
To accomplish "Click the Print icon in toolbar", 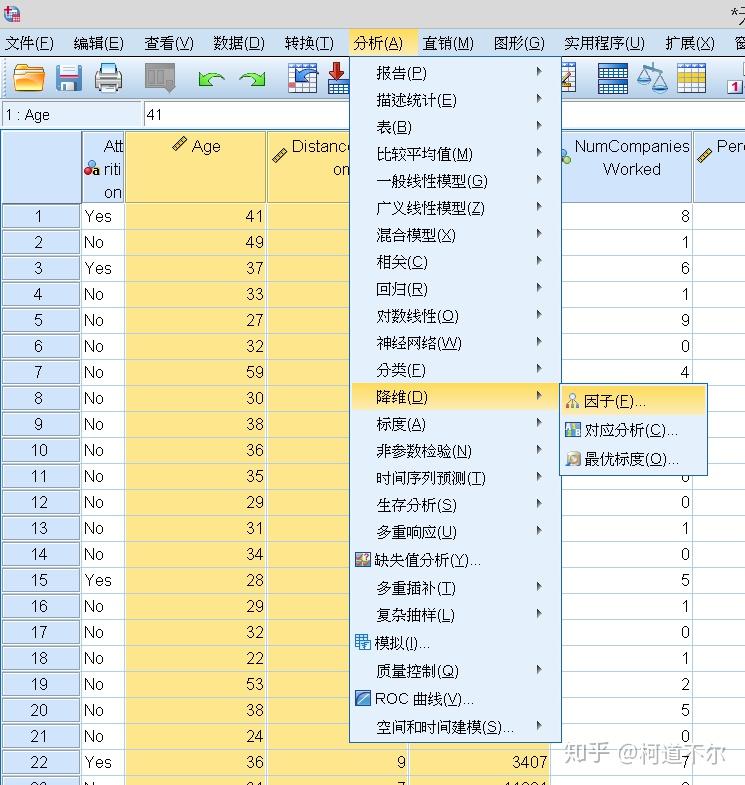I will pyautogui.click(x=108, y=78).
